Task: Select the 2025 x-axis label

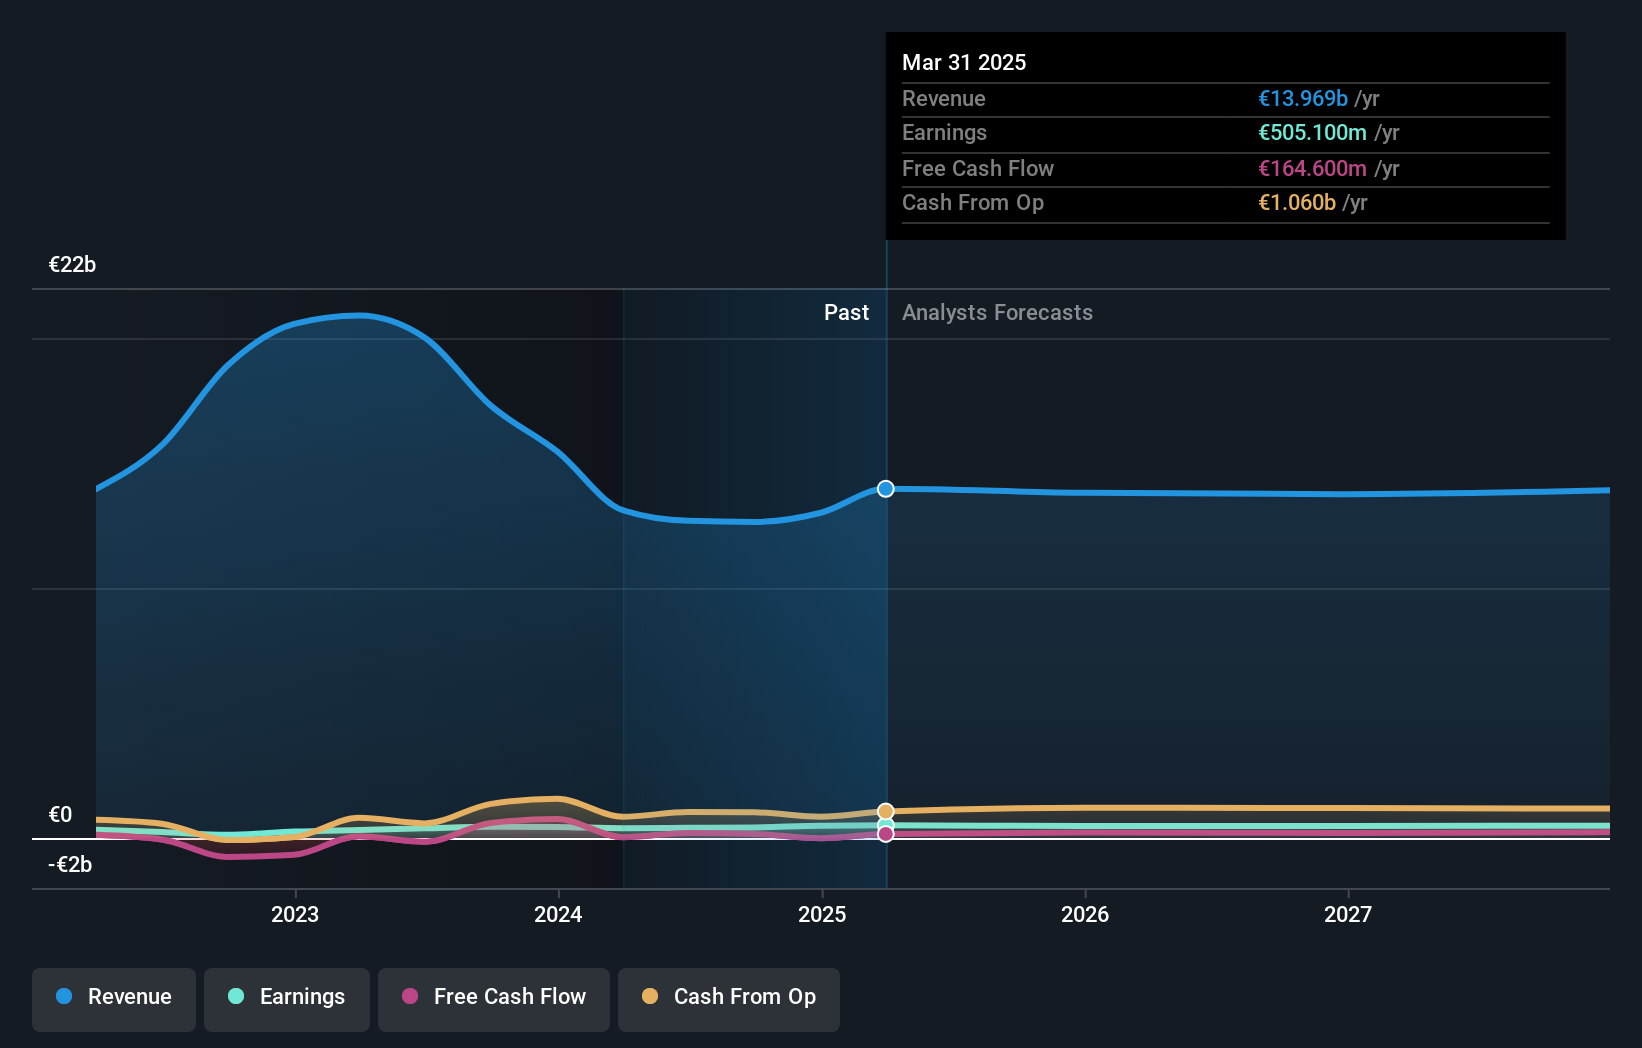Action: [822, 914]
